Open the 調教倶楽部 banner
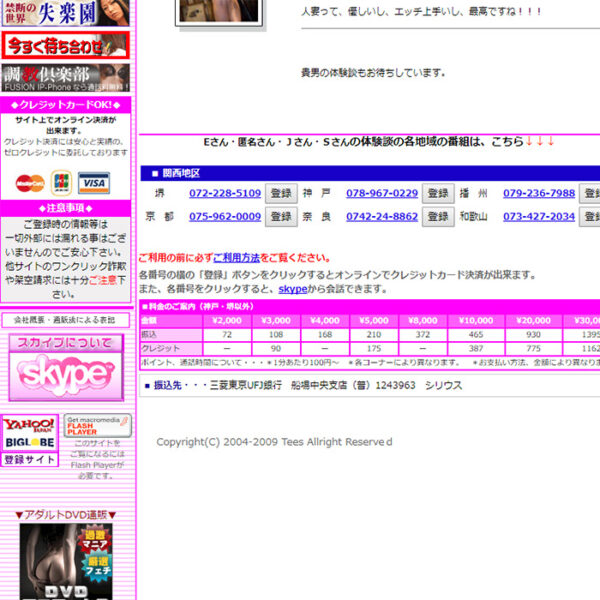Screen dimensions: 600x600 click(65, 78)
